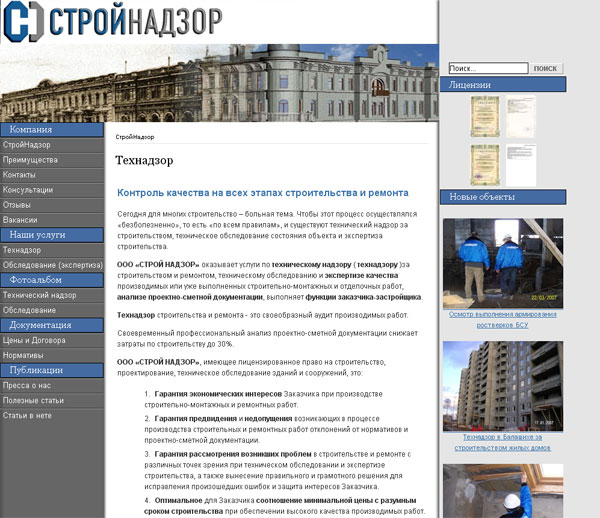
Task: Click bold text функции заказчика-застройщика
Action: click(x=363, y=297)
